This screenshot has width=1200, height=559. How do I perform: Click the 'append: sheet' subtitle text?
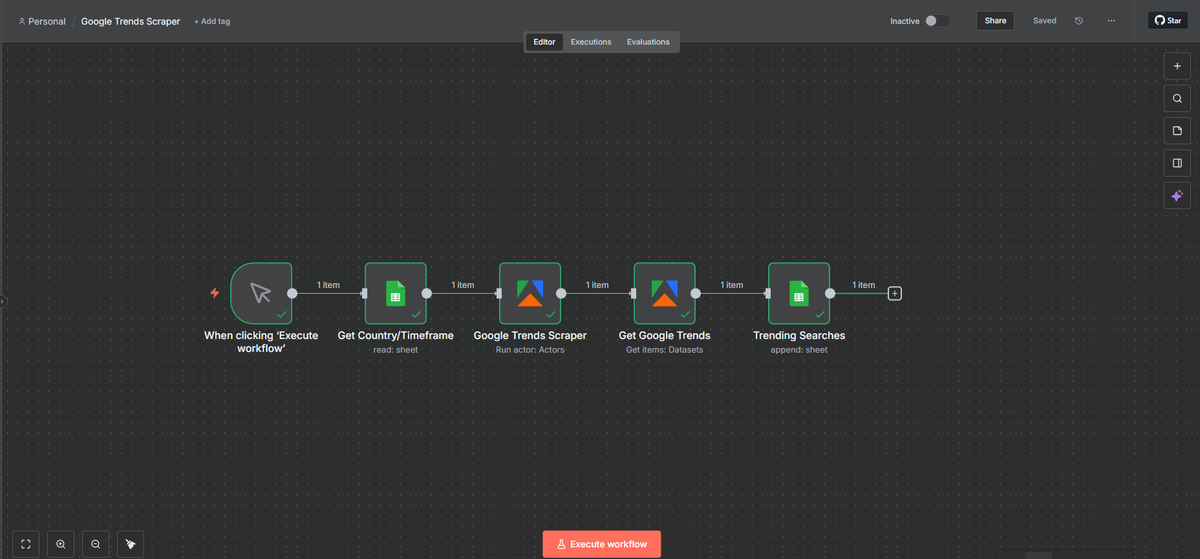tap(799, 350)
